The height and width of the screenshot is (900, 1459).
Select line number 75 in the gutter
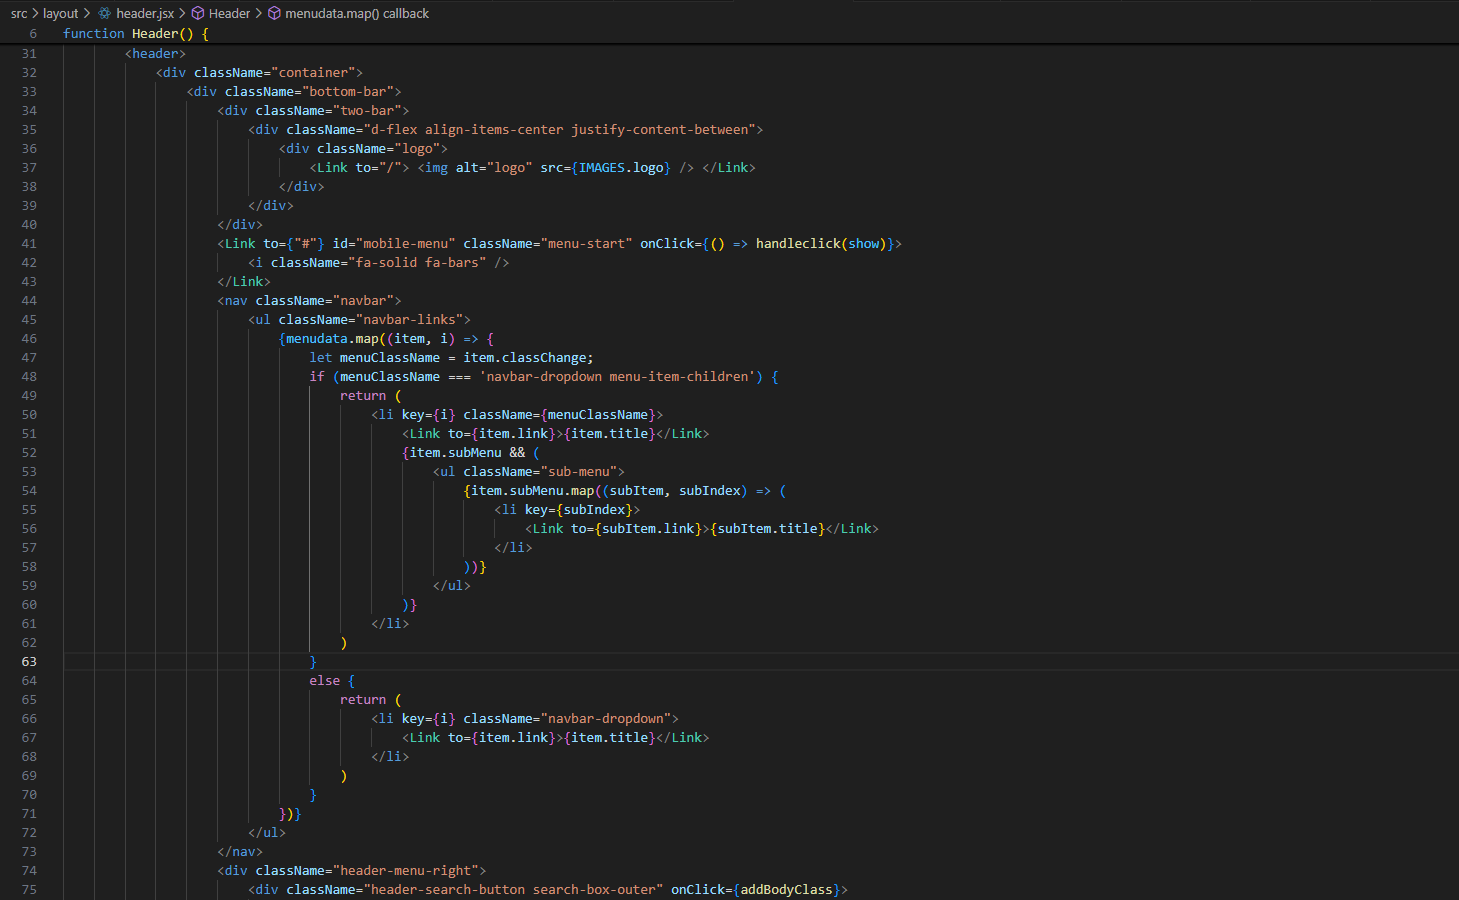pos(29,889)
